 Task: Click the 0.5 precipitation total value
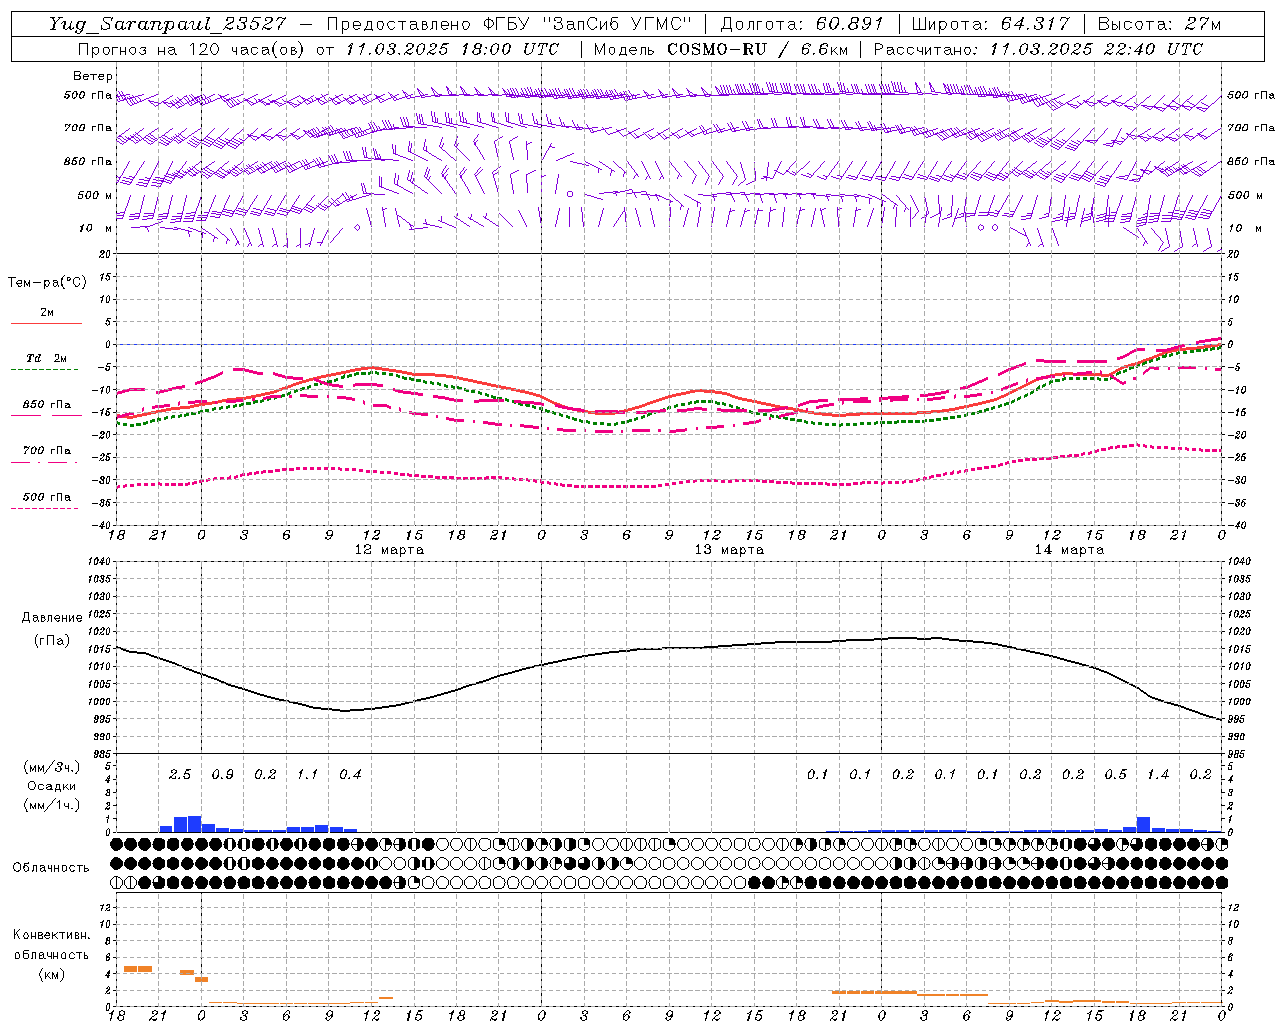pyautogui.click(x=1115, y=774)
